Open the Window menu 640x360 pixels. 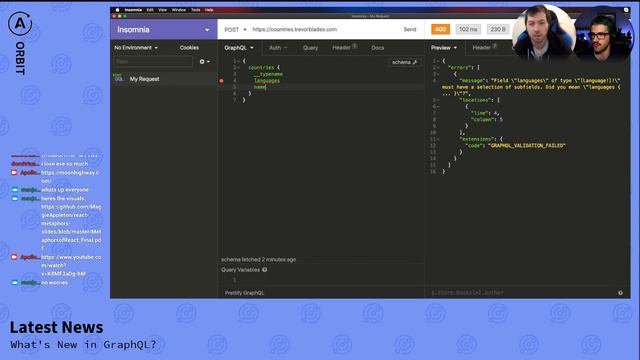(179, 10)
